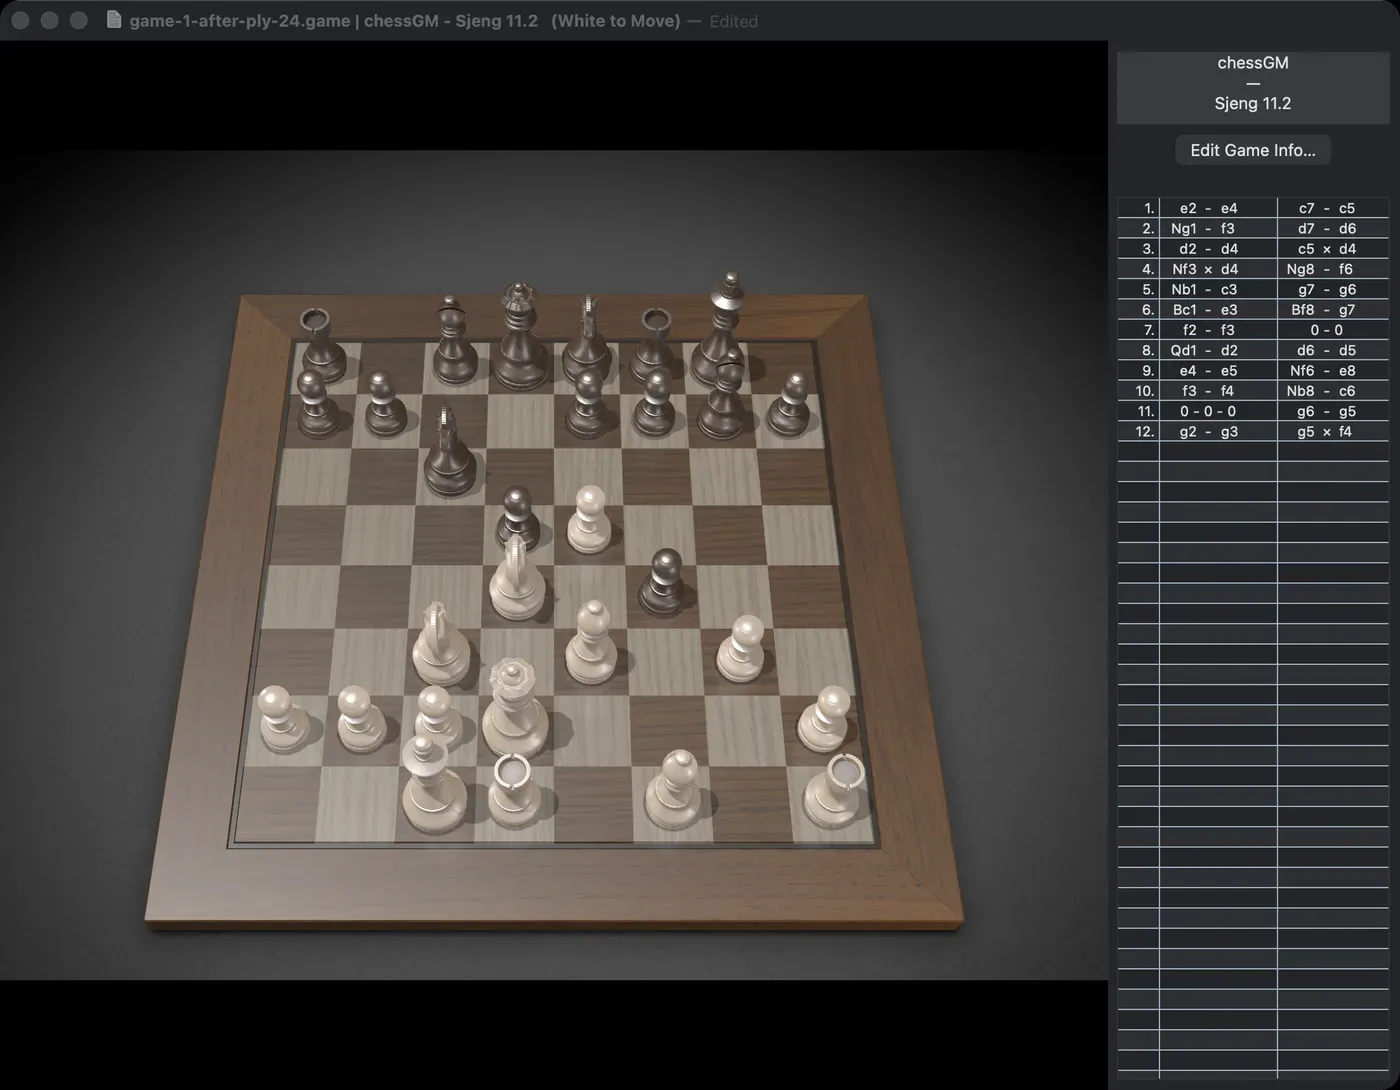Select the white queen on d2
The image size is (1400, 1090).
pos(514,708)
